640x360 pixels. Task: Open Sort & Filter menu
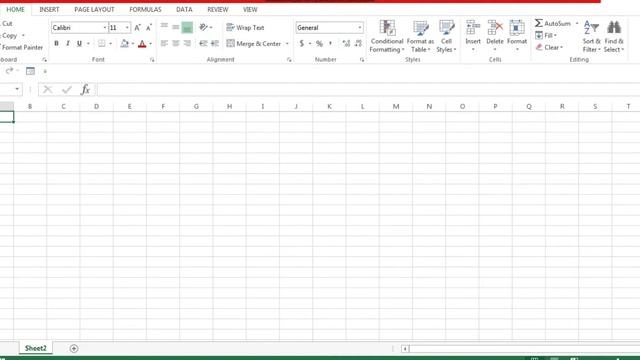591,36
